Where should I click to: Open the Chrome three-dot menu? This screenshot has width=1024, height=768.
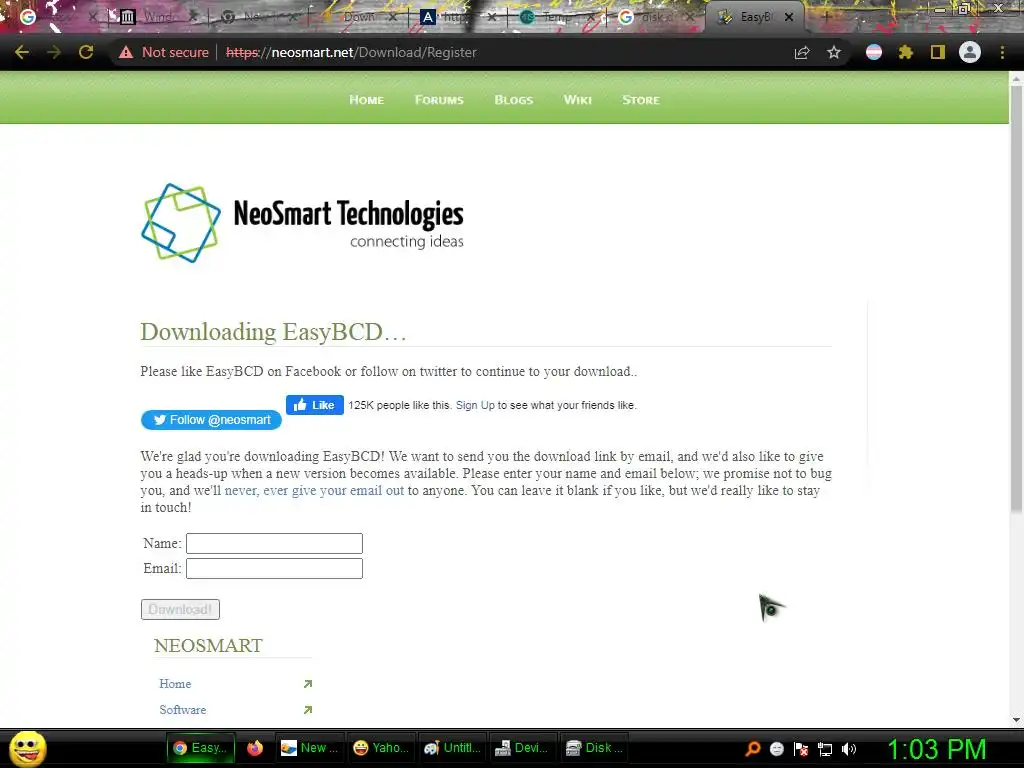(1002, 52)
